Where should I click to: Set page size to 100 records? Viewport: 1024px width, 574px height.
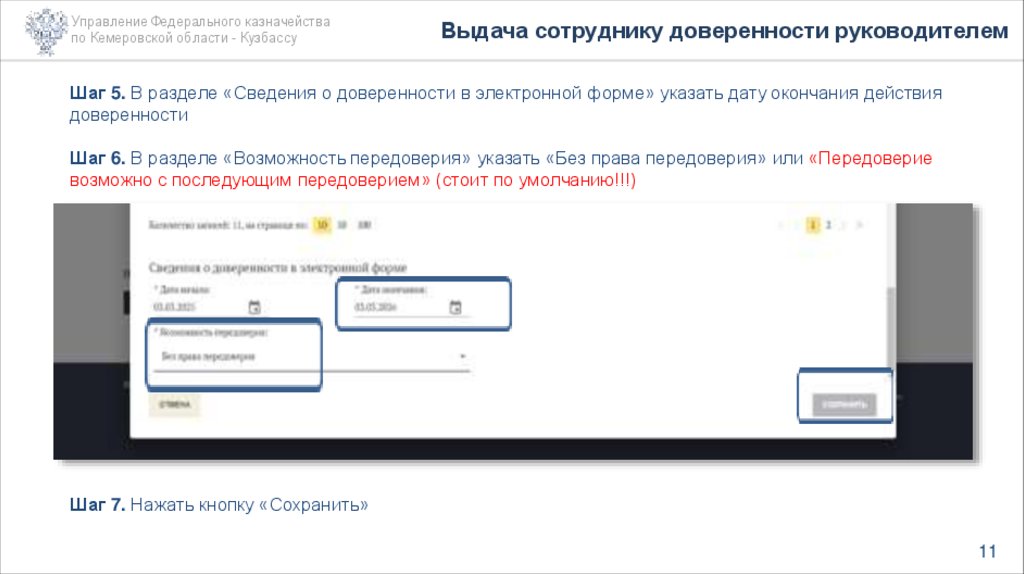[x=364, y=225]
